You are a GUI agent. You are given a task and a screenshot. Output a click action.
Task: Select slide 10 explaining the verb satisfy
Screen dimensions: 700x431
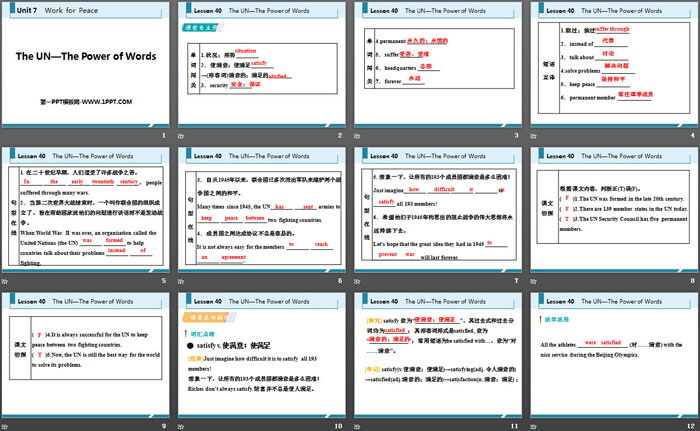(262, 355)
